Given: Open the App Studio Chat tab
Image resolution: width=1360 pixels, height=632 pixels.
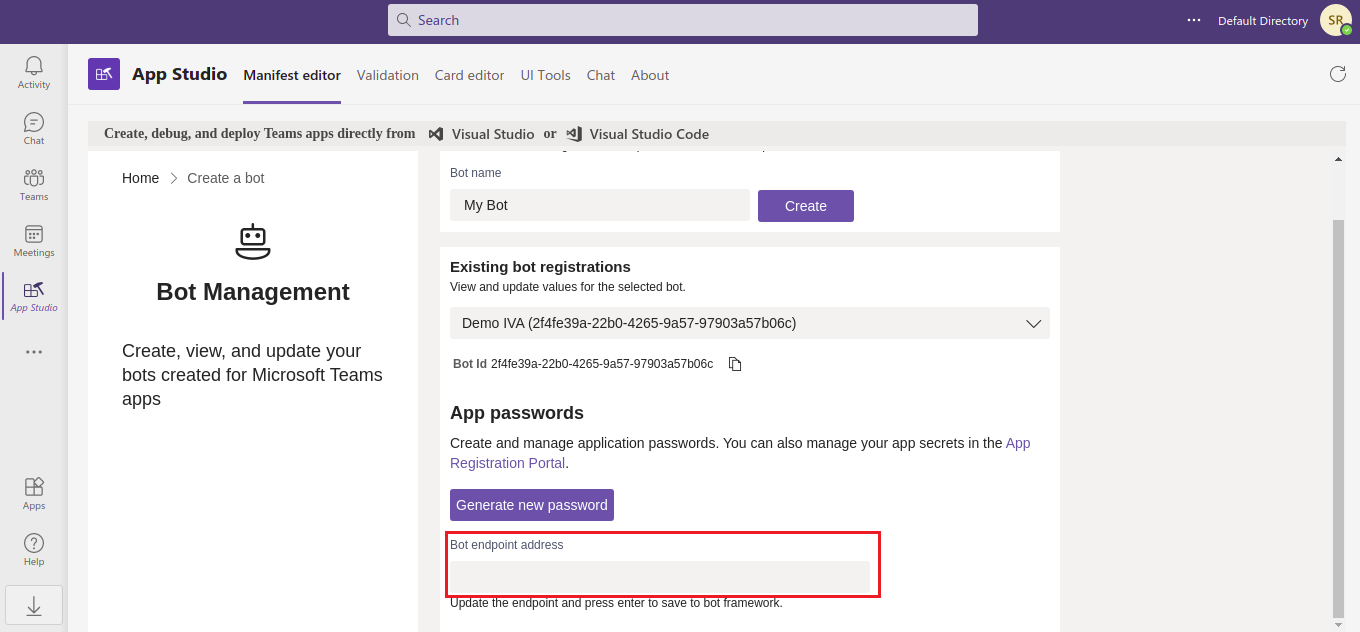Looking at the screenshot, I should 601,75.
